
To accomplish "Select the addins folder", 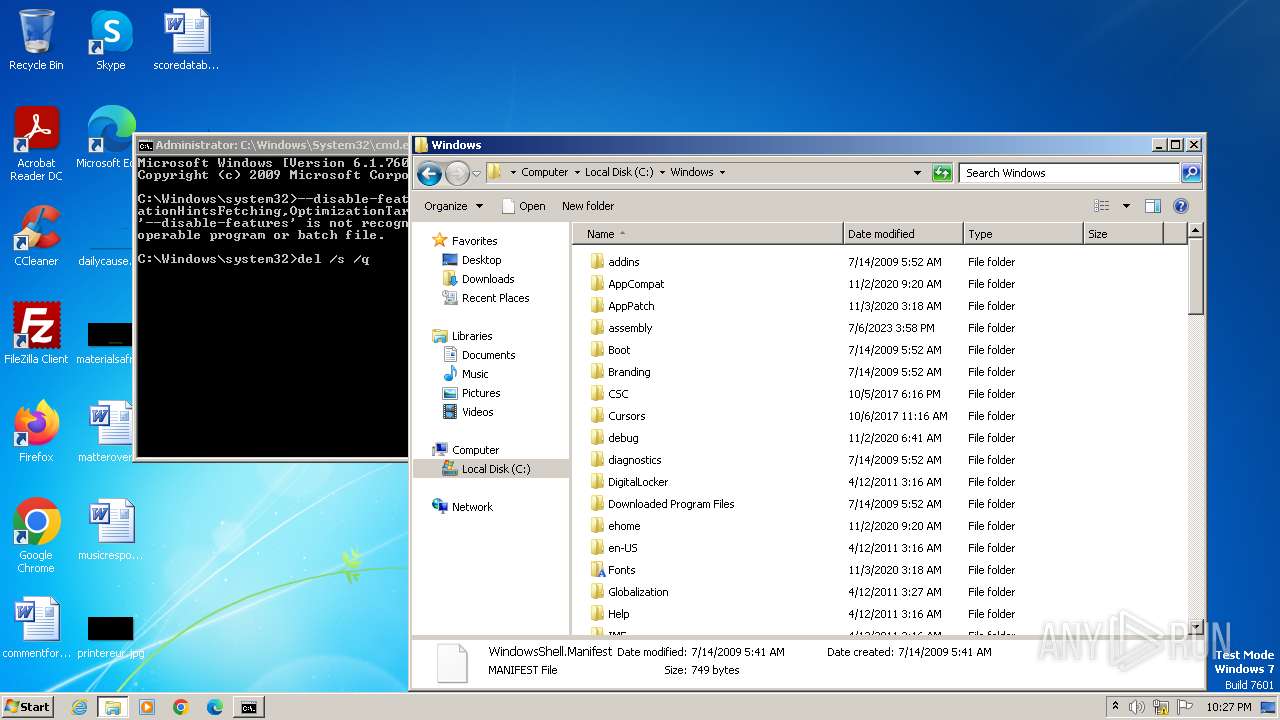I will click(x=623, y=262).
